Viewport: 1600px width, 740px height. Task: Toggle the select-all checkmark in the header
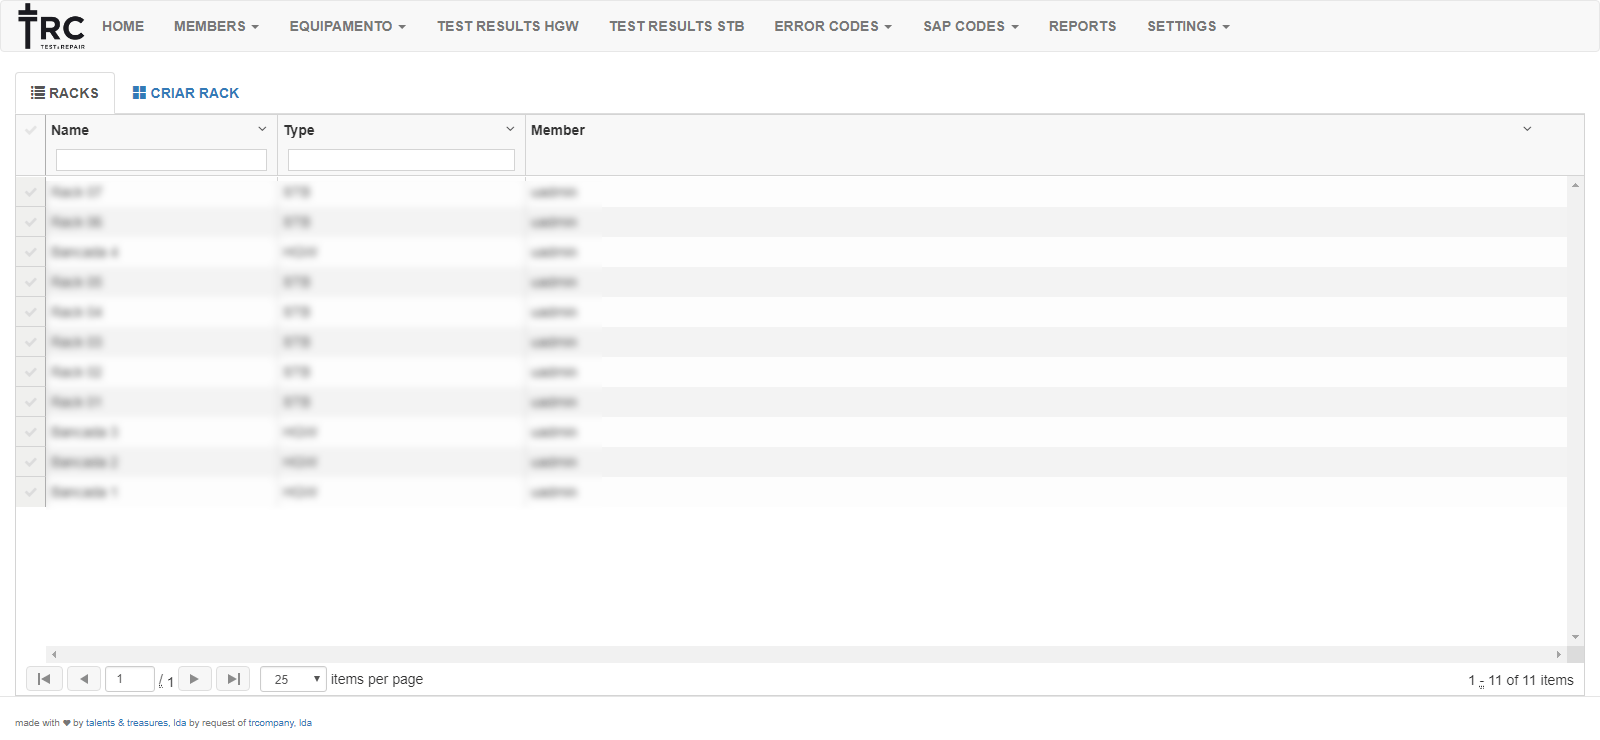coord(31,130)
